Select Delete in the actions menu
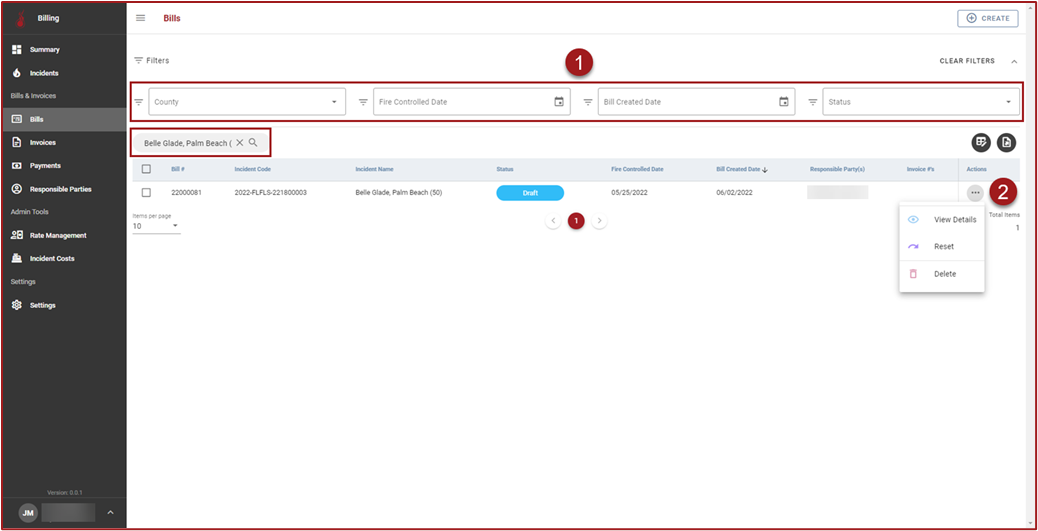 tap(944, 274)
